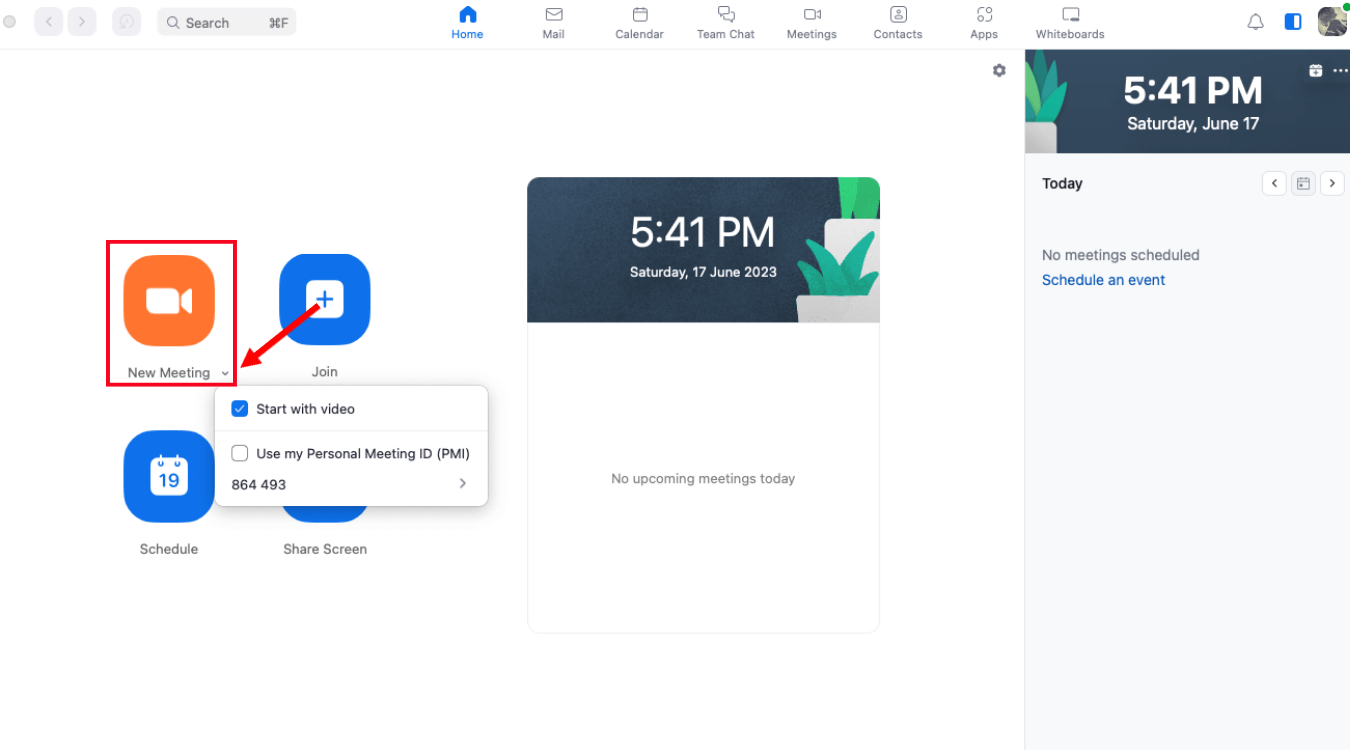This screenshot has height=750, width=1350.
Task: Click the back navigation arrow
Action: click(x=49, y=22)
